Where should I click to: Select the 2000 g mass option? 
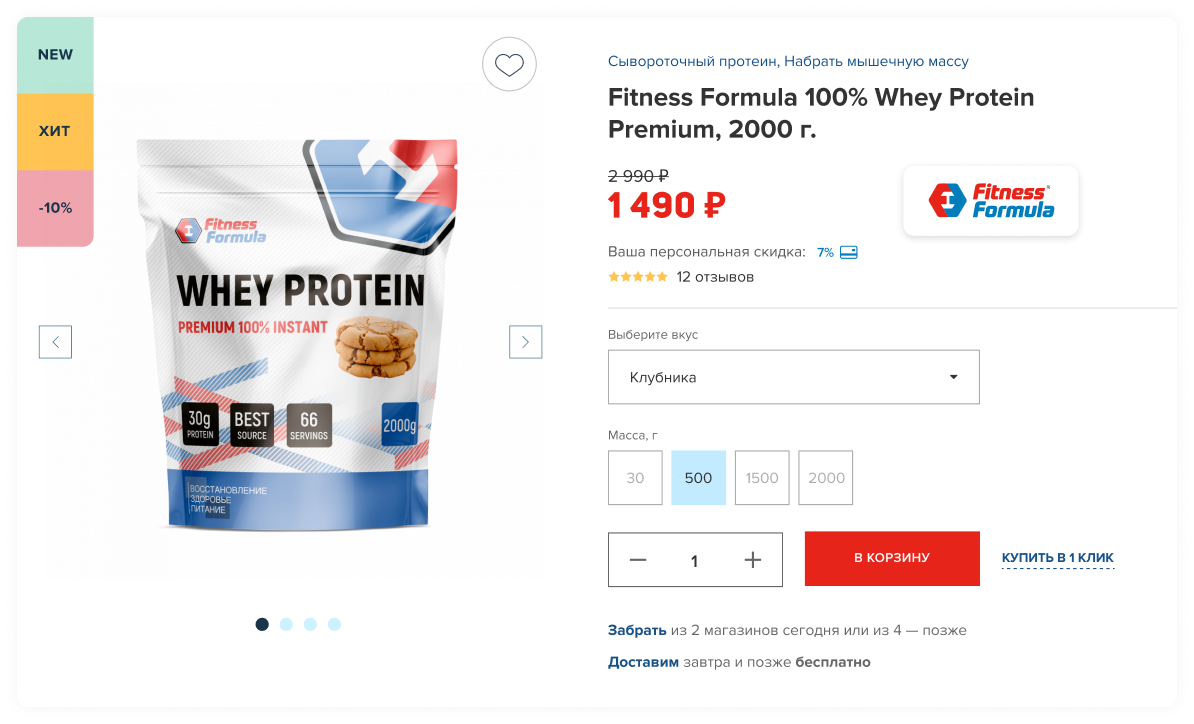825,478
